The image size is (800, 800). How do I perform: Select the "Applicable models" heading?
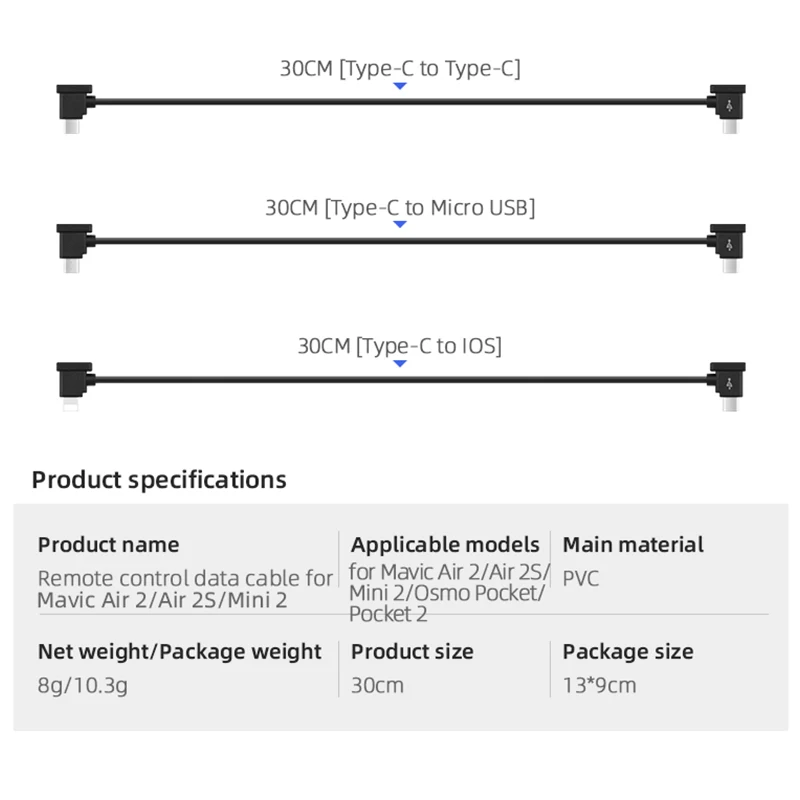(x=445, y=545)
